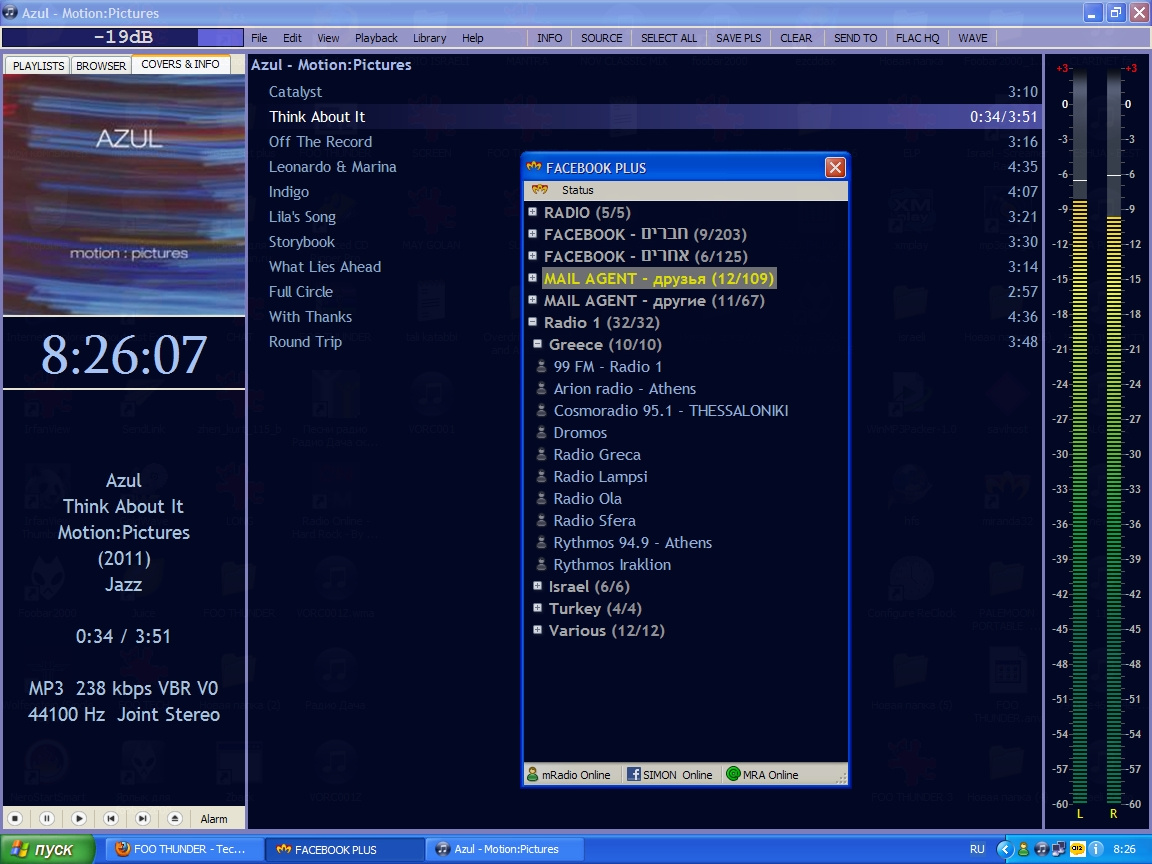
Task: Click the green MRA Online icon
Action: [x=733, y=774]
